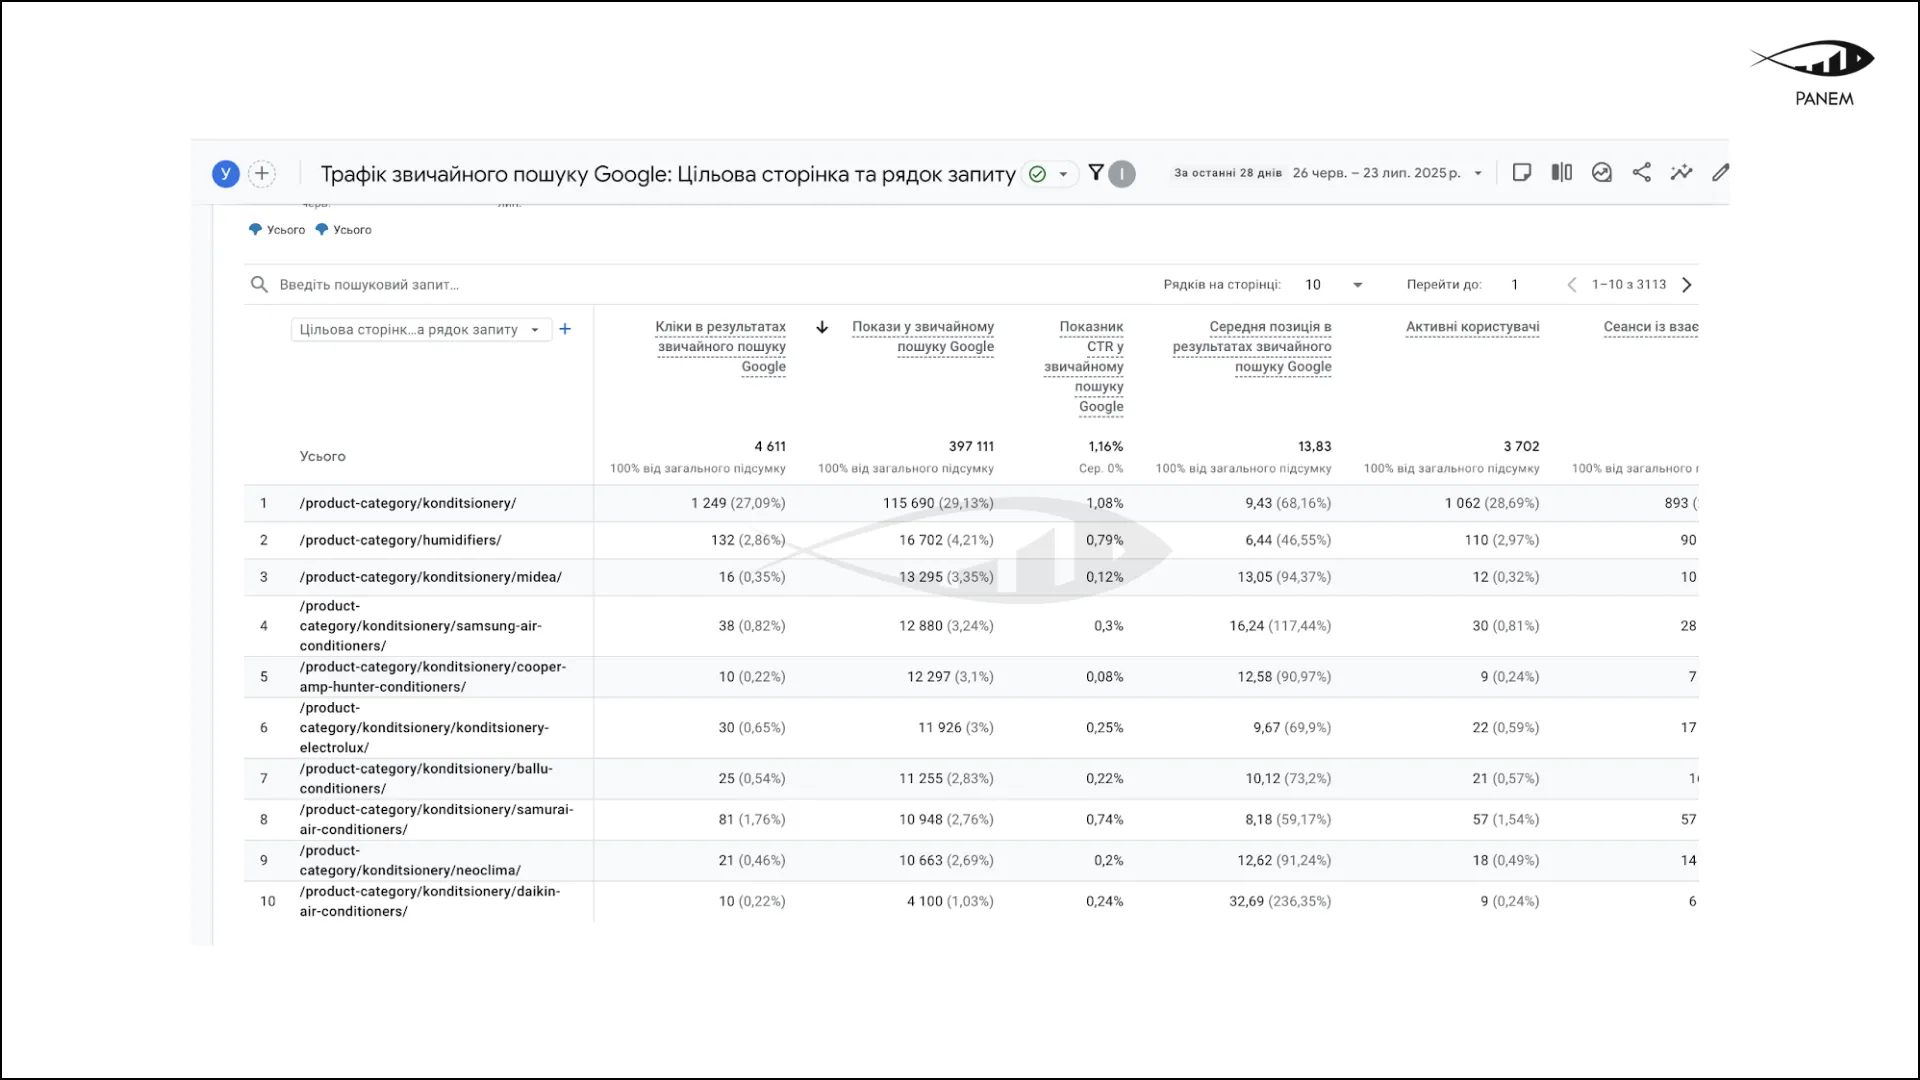Sort by 'Активні користувачі' column header

pos(1472,327)
